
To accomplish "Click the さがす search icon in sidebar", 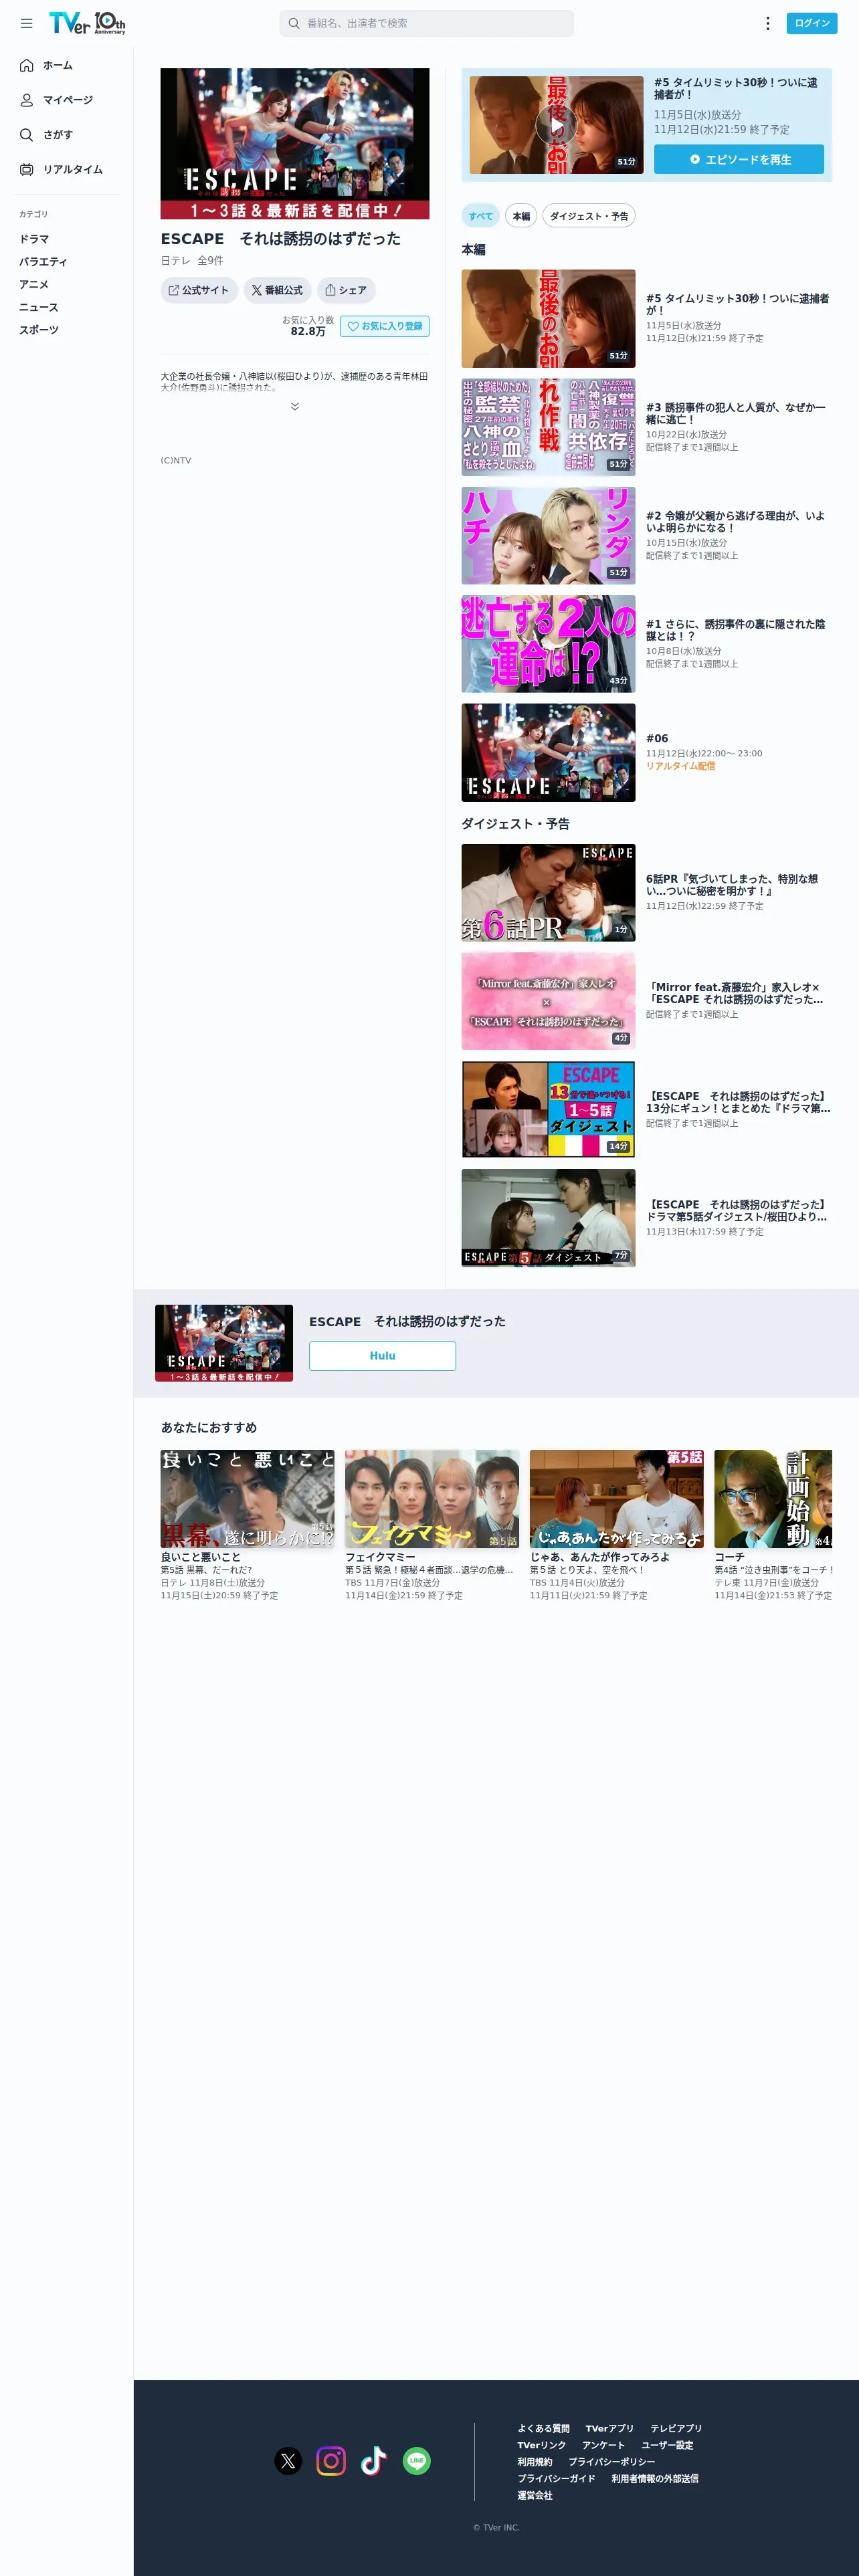I will pyautogui.click(x=27, y=134).
